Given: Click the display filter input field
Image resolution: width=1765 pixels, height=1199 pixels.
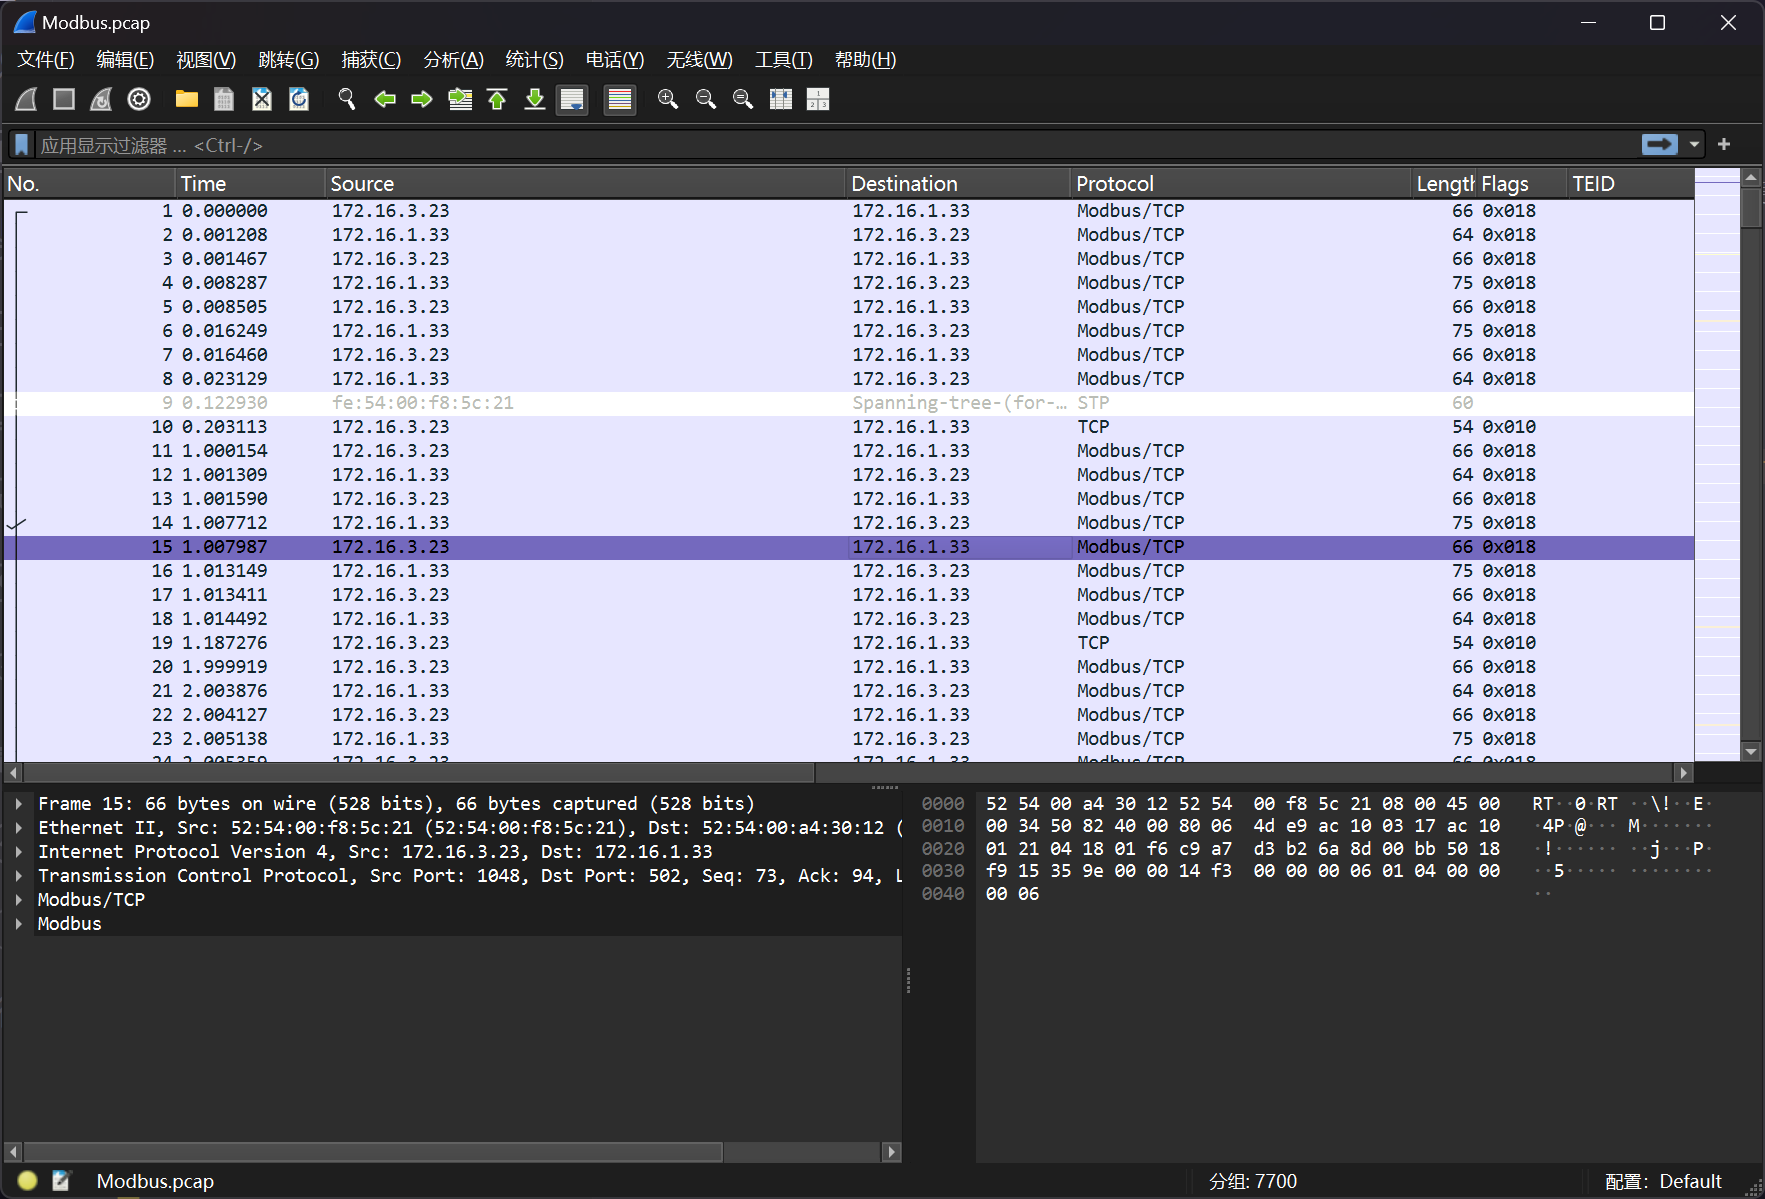Looking at the screenshot, I should (837, 145).
